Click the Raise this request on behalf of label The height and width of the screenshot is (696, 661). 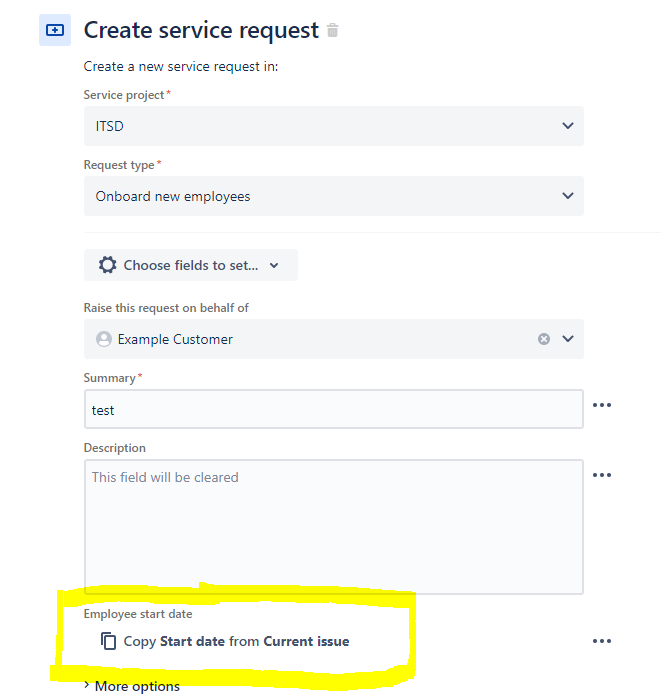pyautogui.click(x=166, y=308)
